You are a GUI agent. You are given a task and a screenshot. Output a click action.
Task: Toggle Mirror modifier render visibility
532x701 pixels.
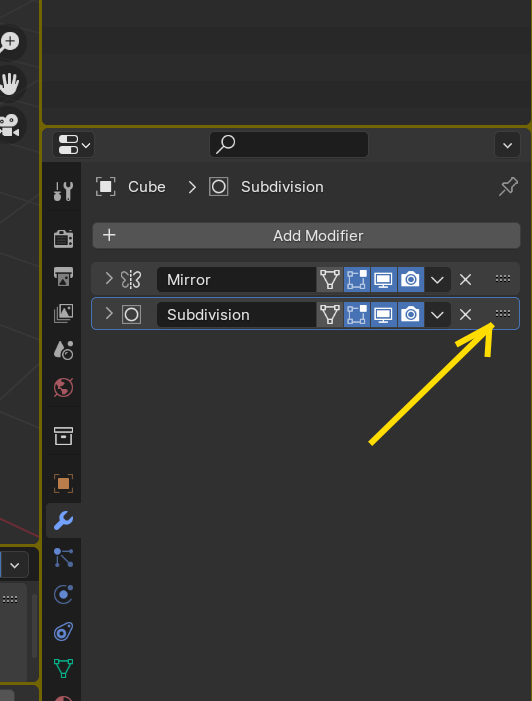click(410, 280)
